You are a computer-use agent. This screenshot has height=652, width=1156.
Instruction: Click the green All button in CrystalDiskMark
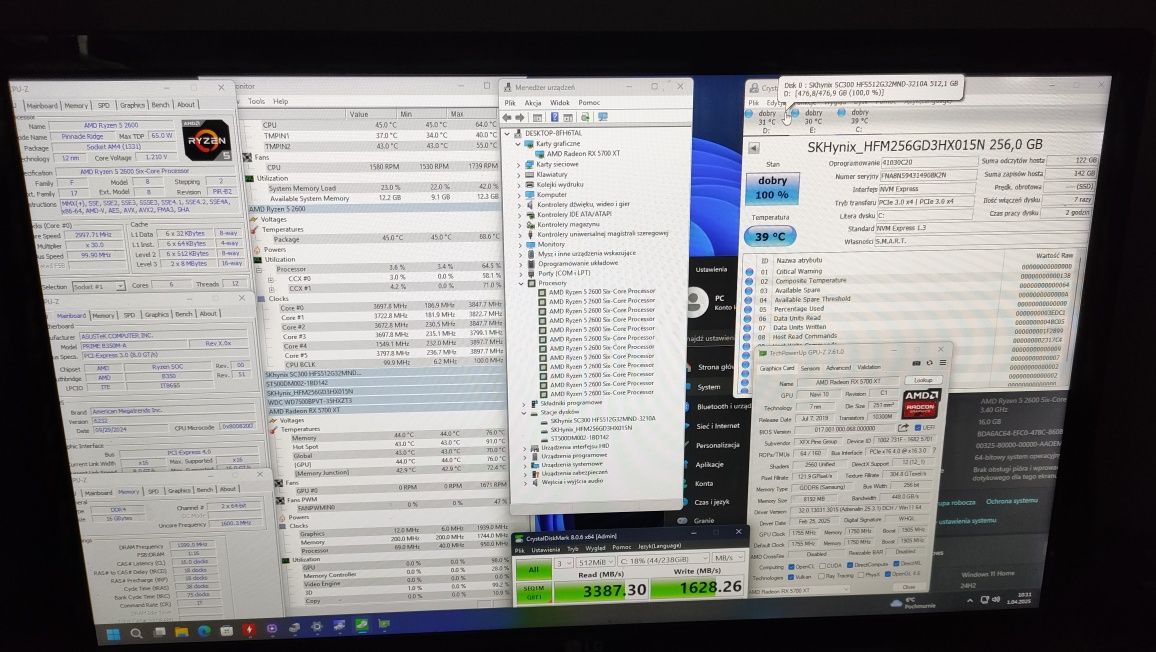point(534,570)
